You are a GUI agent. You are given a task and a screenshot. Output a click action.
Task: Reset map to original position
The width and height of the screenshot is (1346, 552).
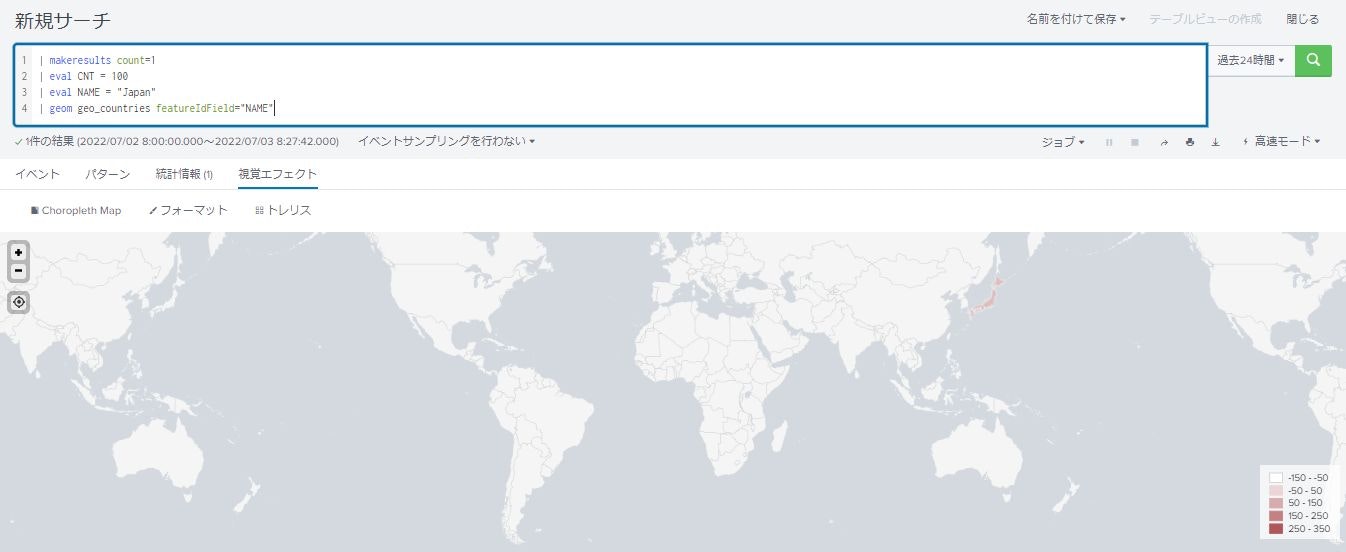18,302
